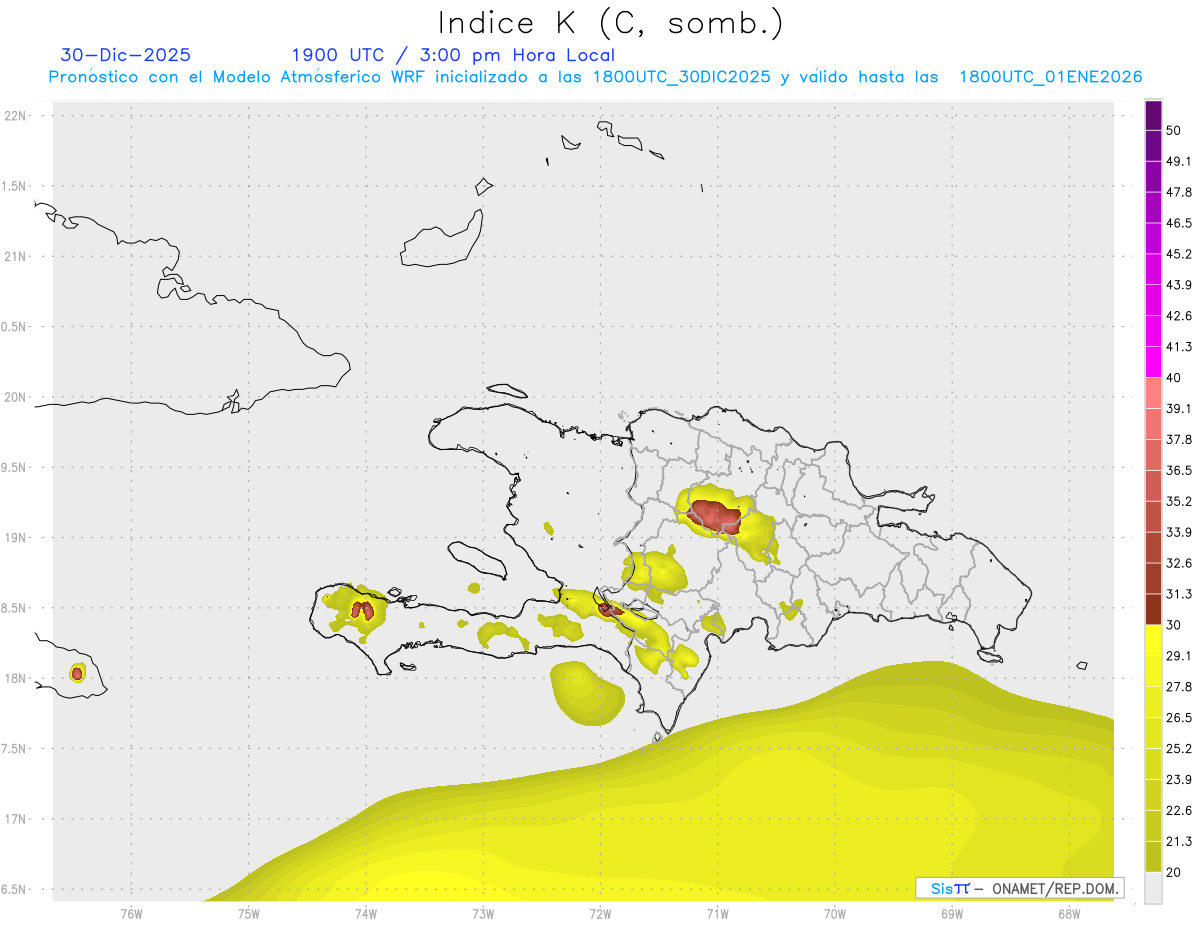Click the colorbar value "41.3"
This screenshot has width=1200, height=927.
1179,347
